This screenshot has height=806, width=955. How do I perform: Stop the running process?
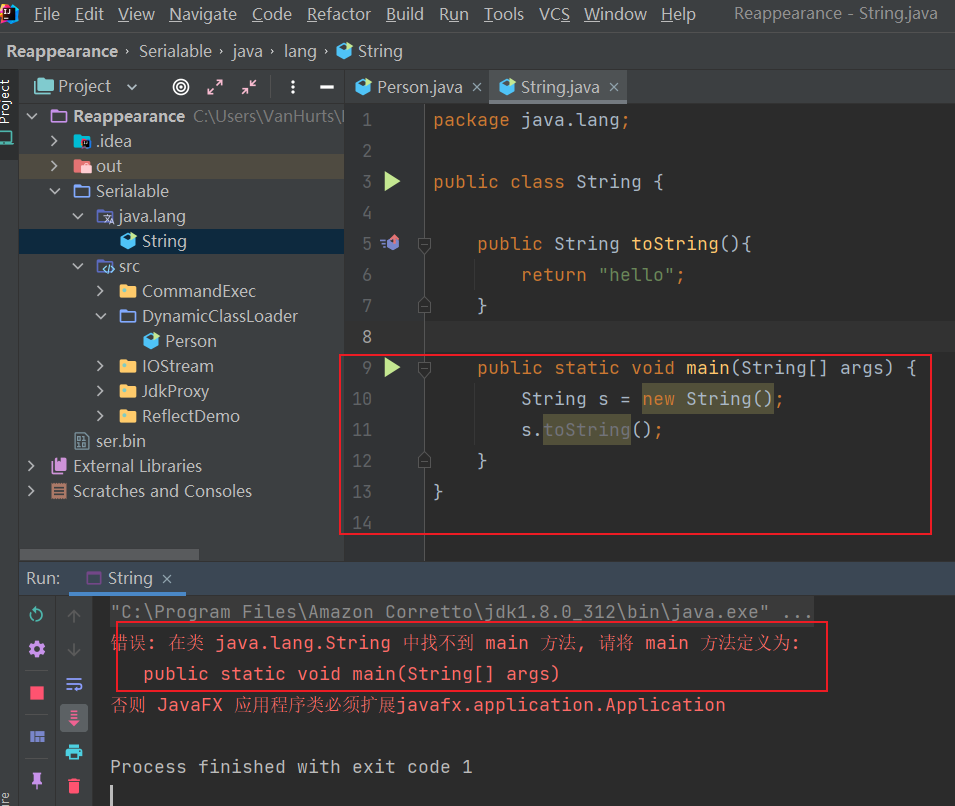[x=36, y=691]
